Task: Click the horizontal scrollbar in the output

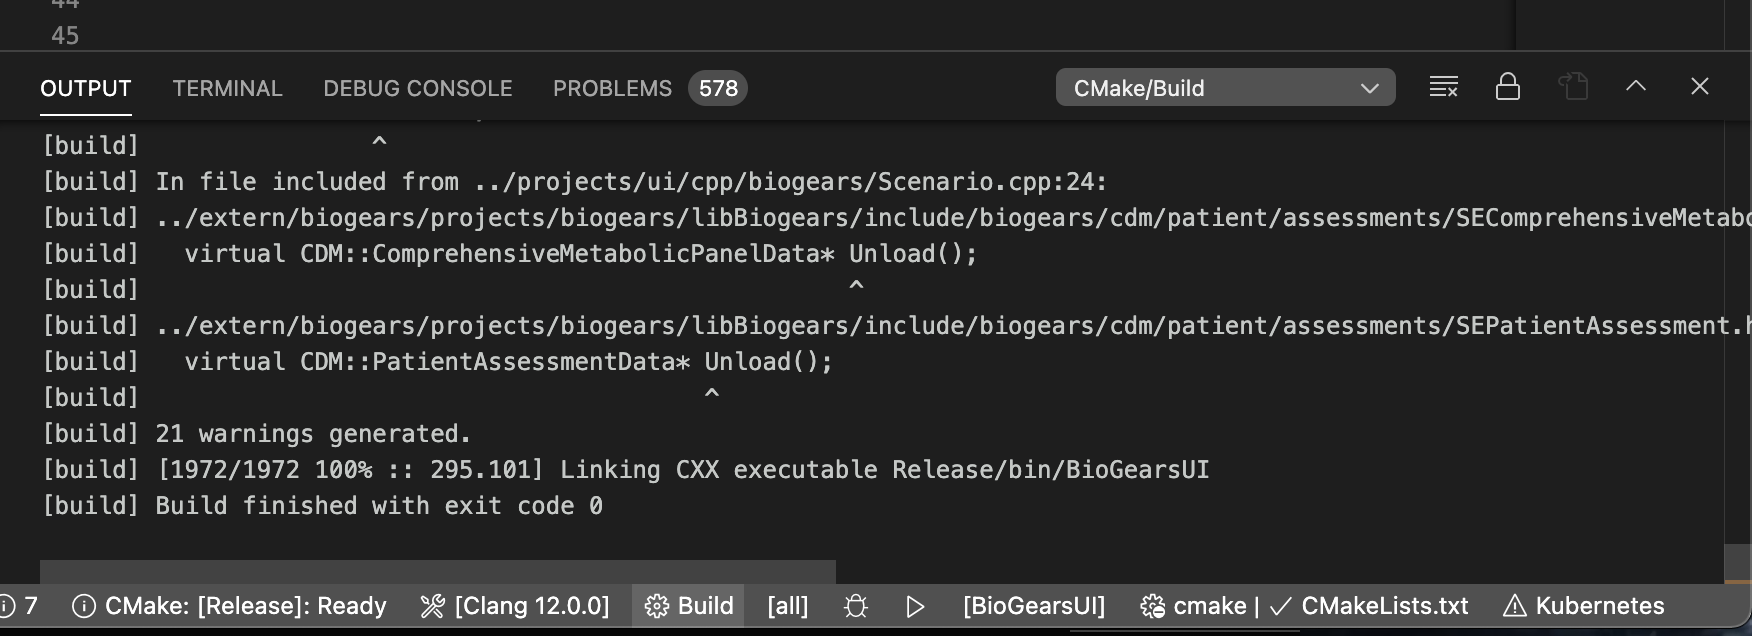Action: point(438,571)
